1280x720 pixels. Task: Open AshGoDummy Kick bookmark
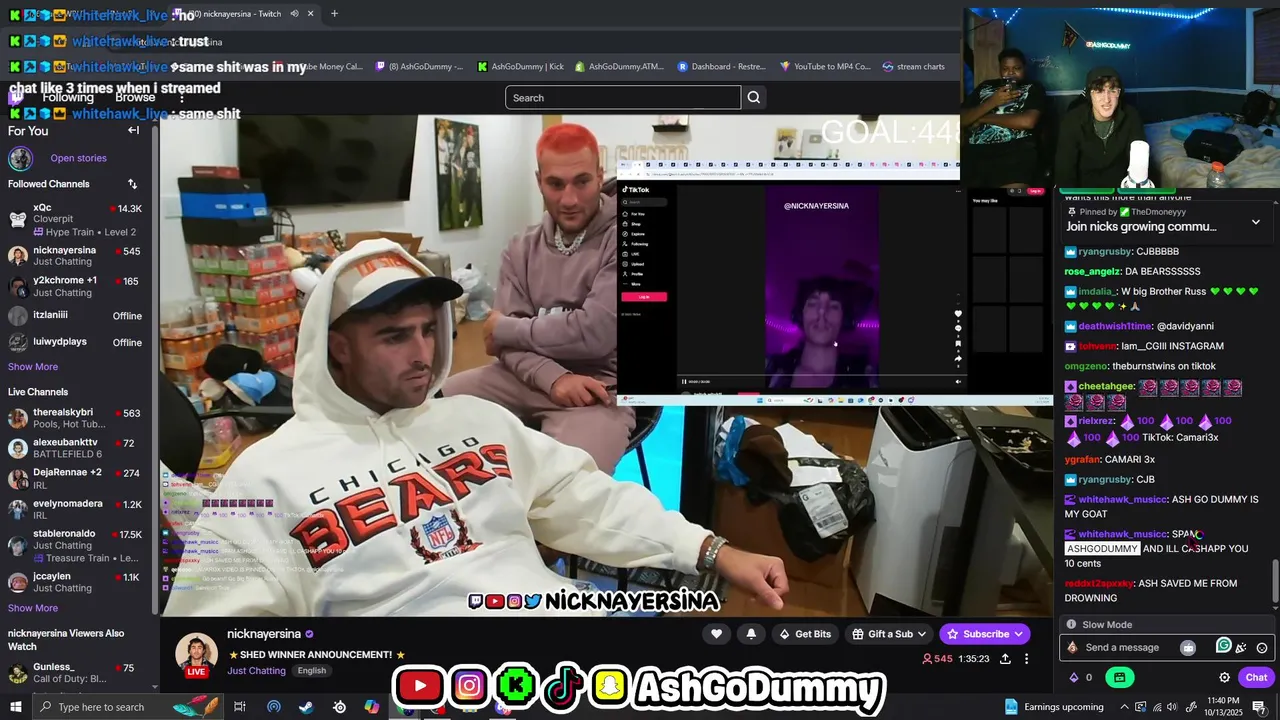pyautogui.click(x=521, y=67)
